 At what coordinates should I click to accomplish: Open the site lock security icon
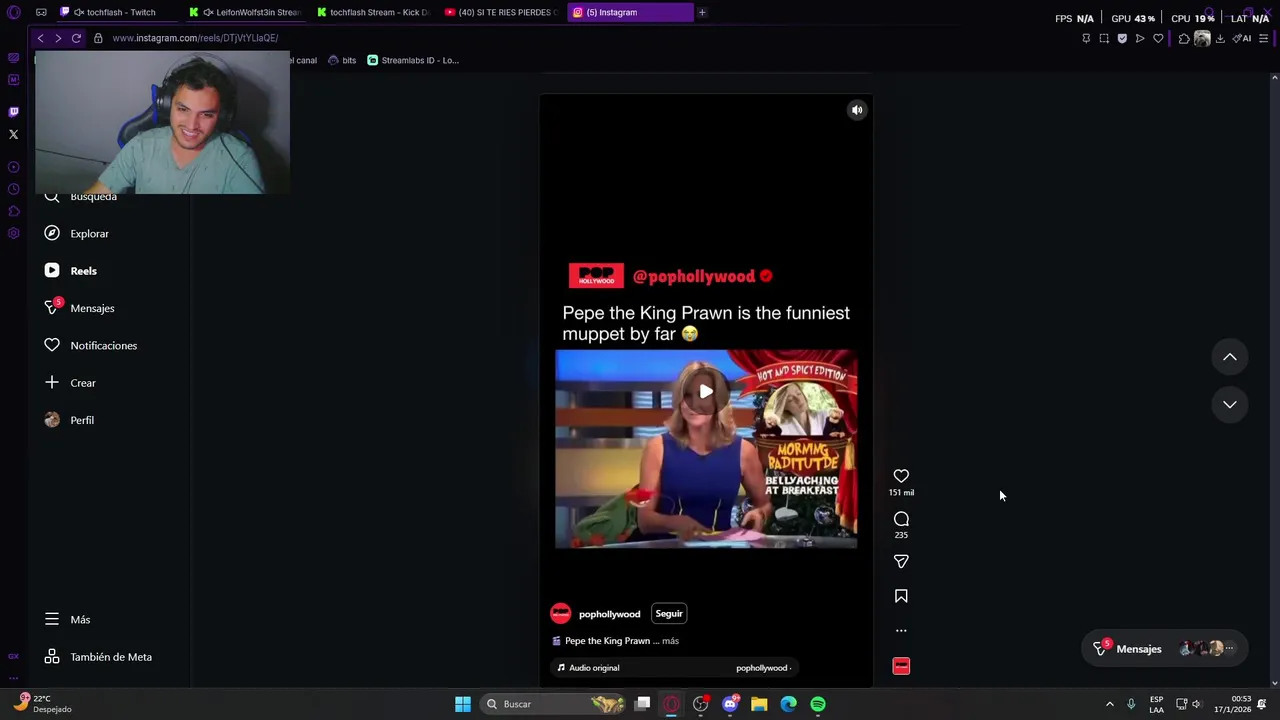pos(98,38)
